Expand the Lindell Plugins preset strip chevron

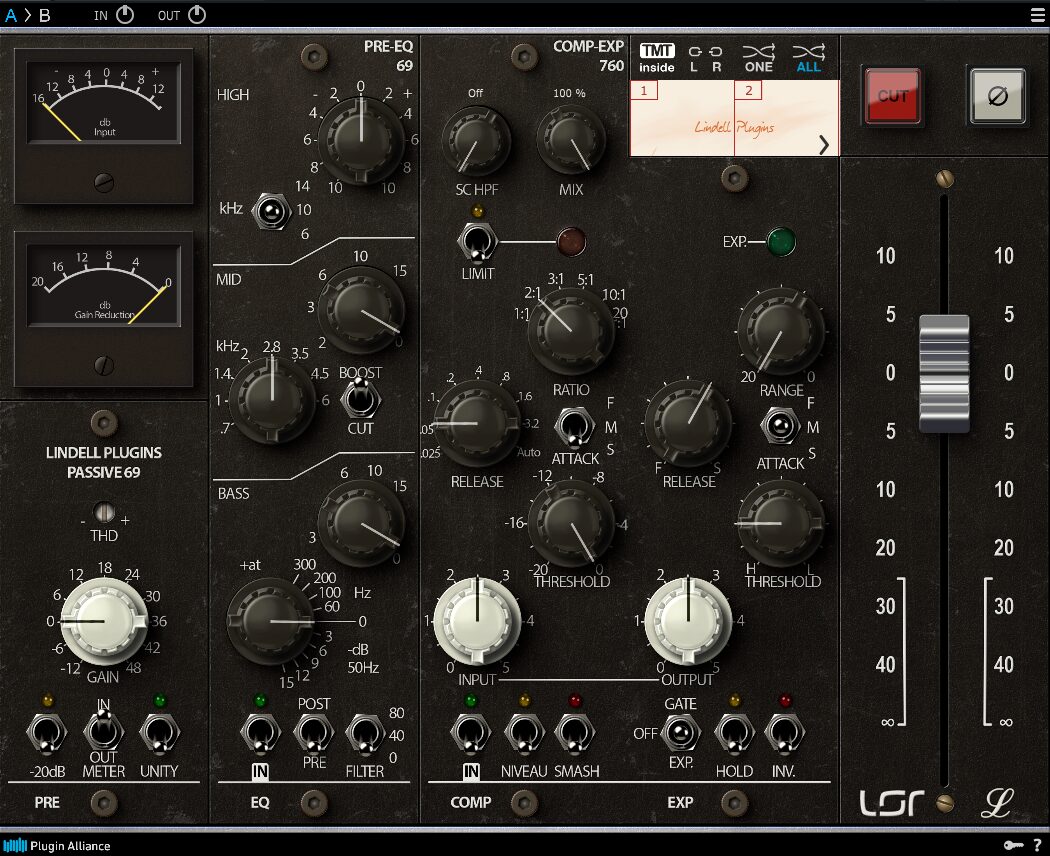pos(822,144)
